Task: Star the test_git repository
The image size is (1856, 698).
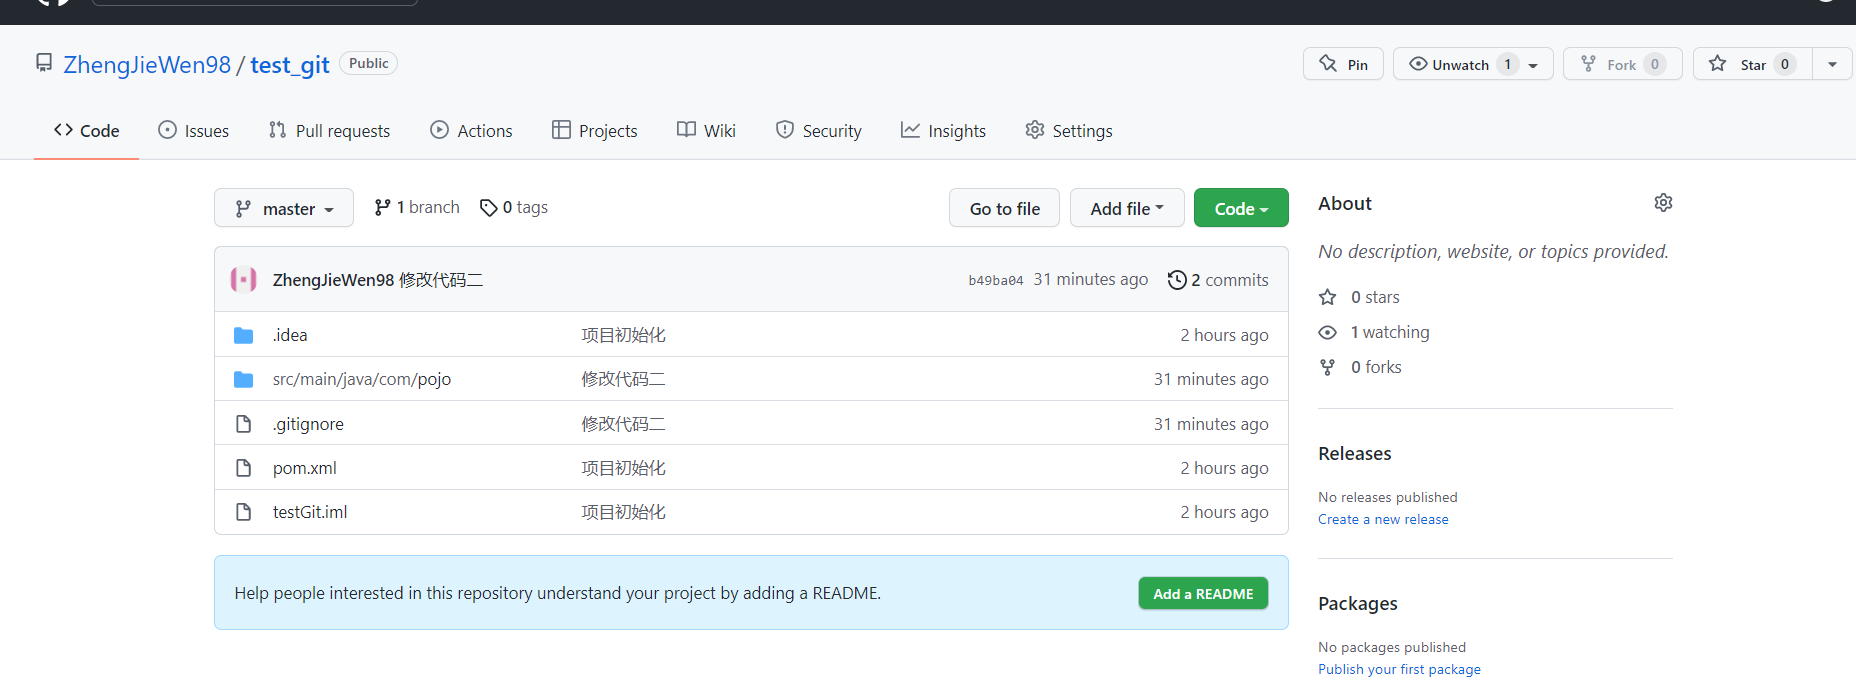Action: (x=1753, y=64)
